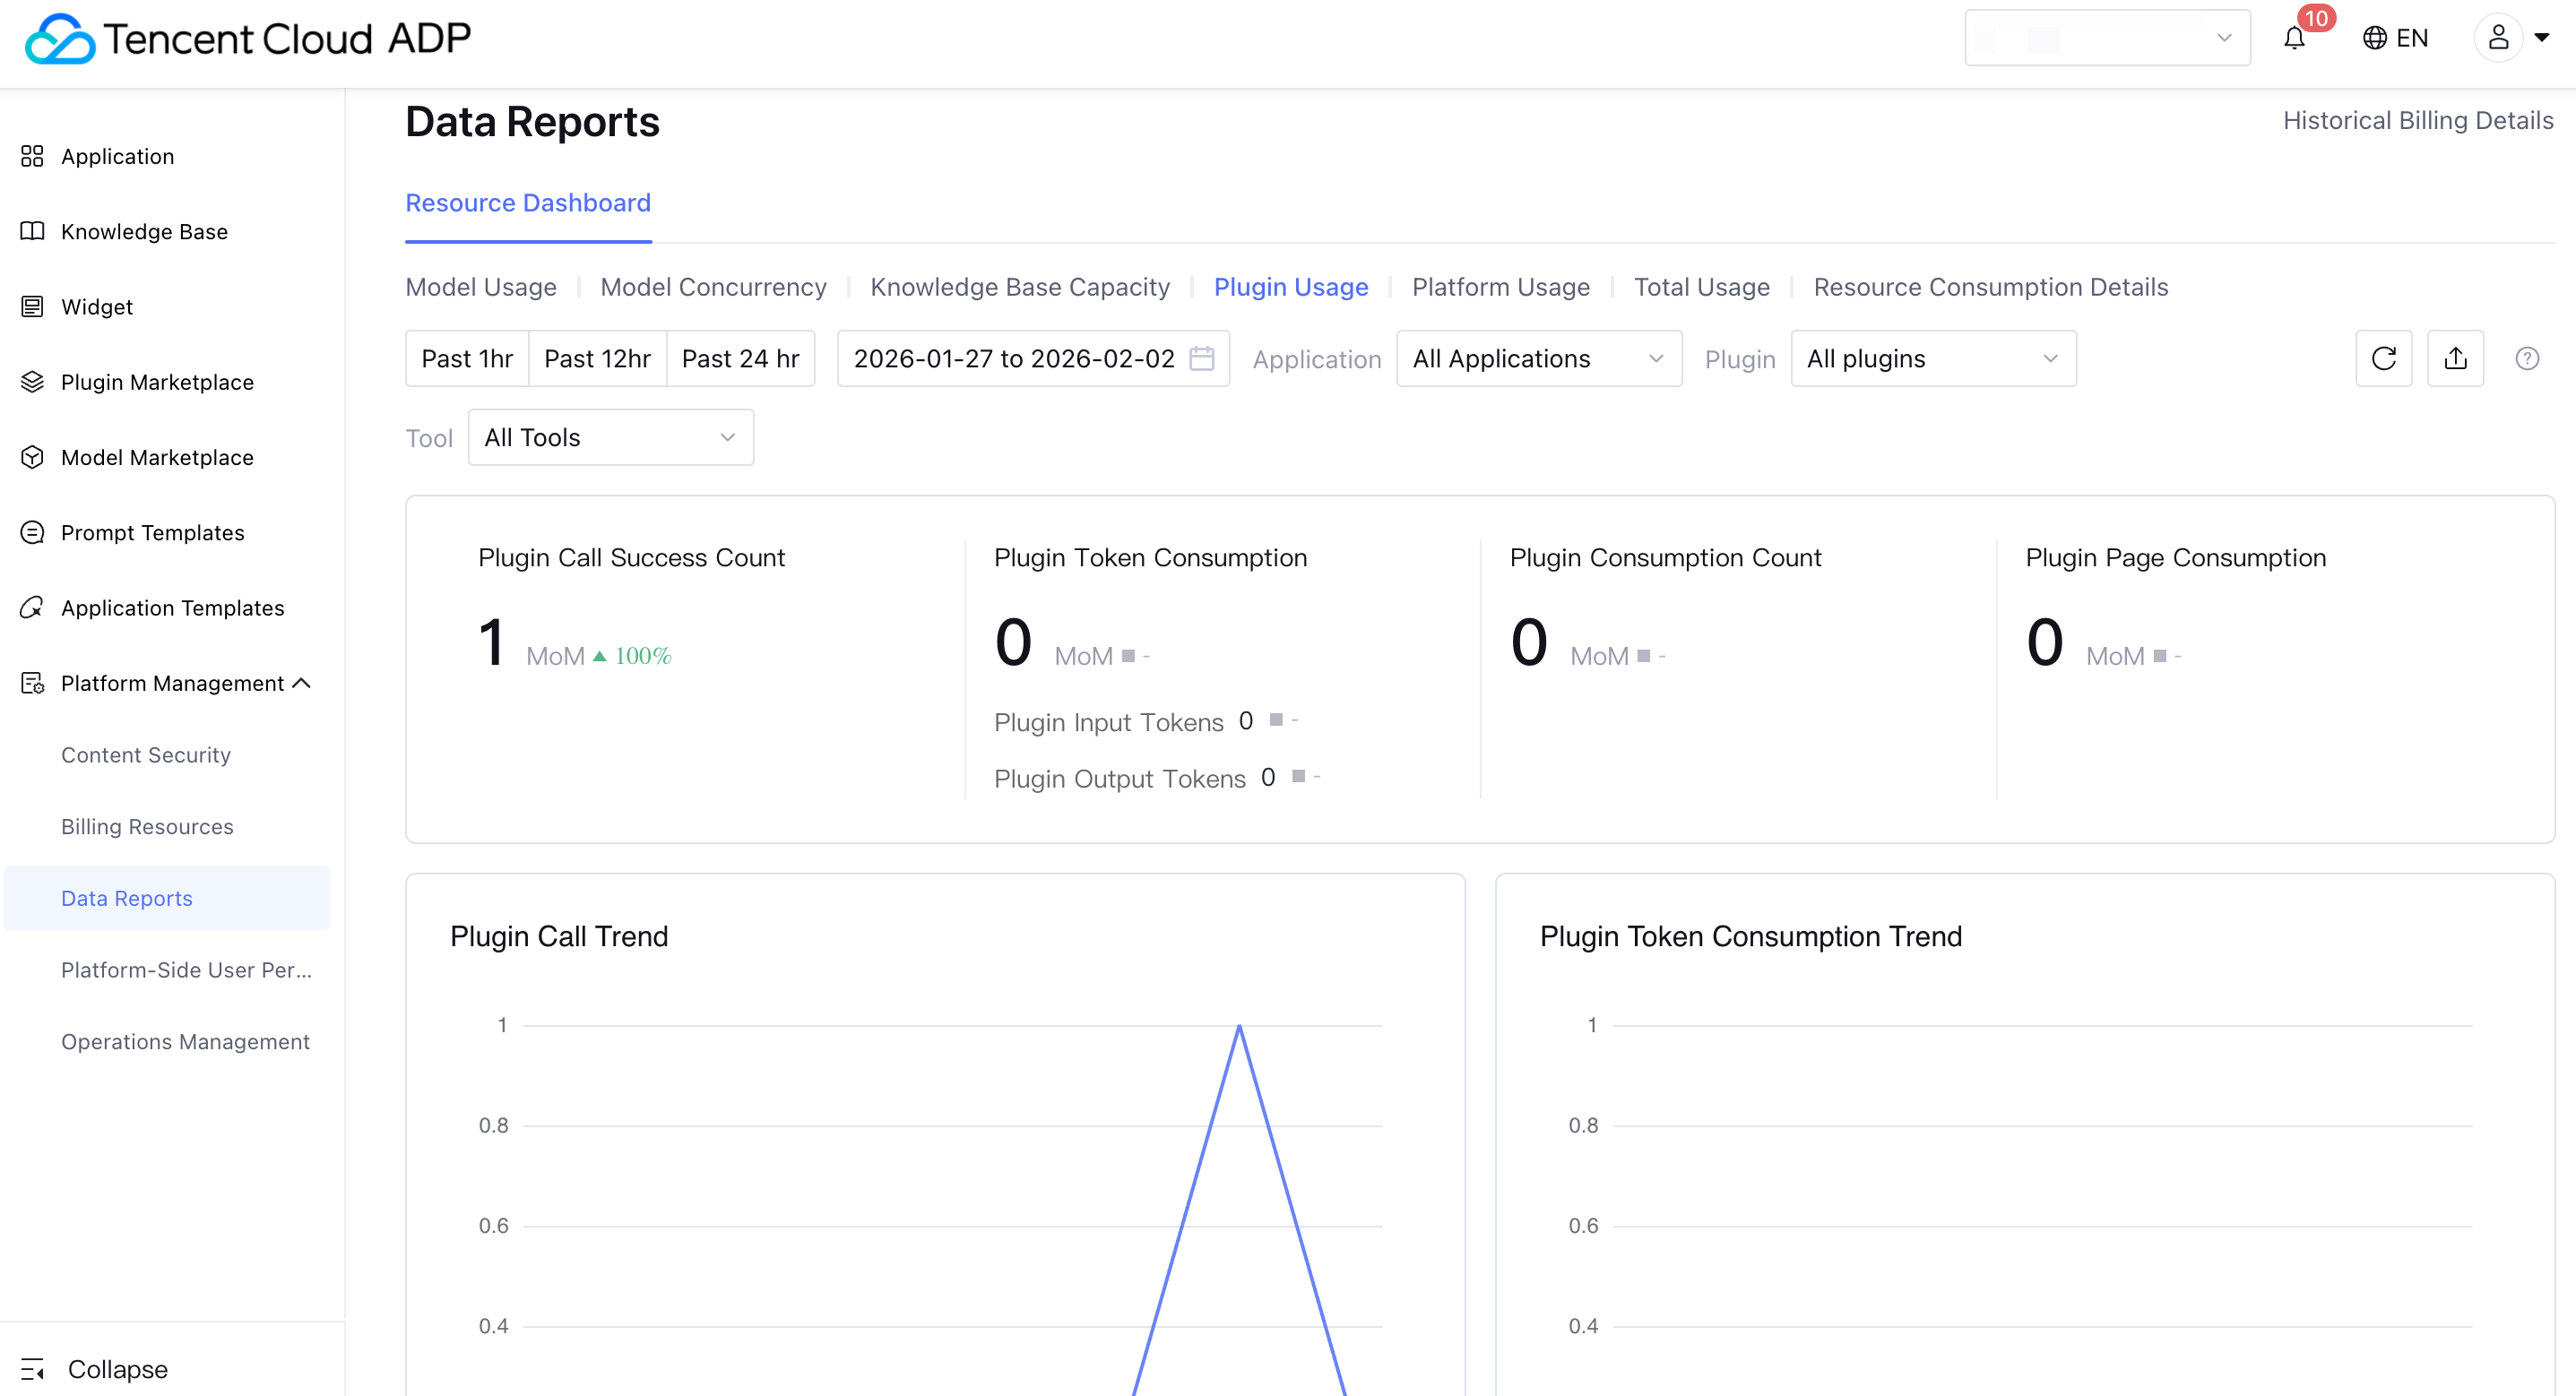Click the notification bell icon
The height and width of the screenshot is (1396, 2576).
coord(2294,38)
